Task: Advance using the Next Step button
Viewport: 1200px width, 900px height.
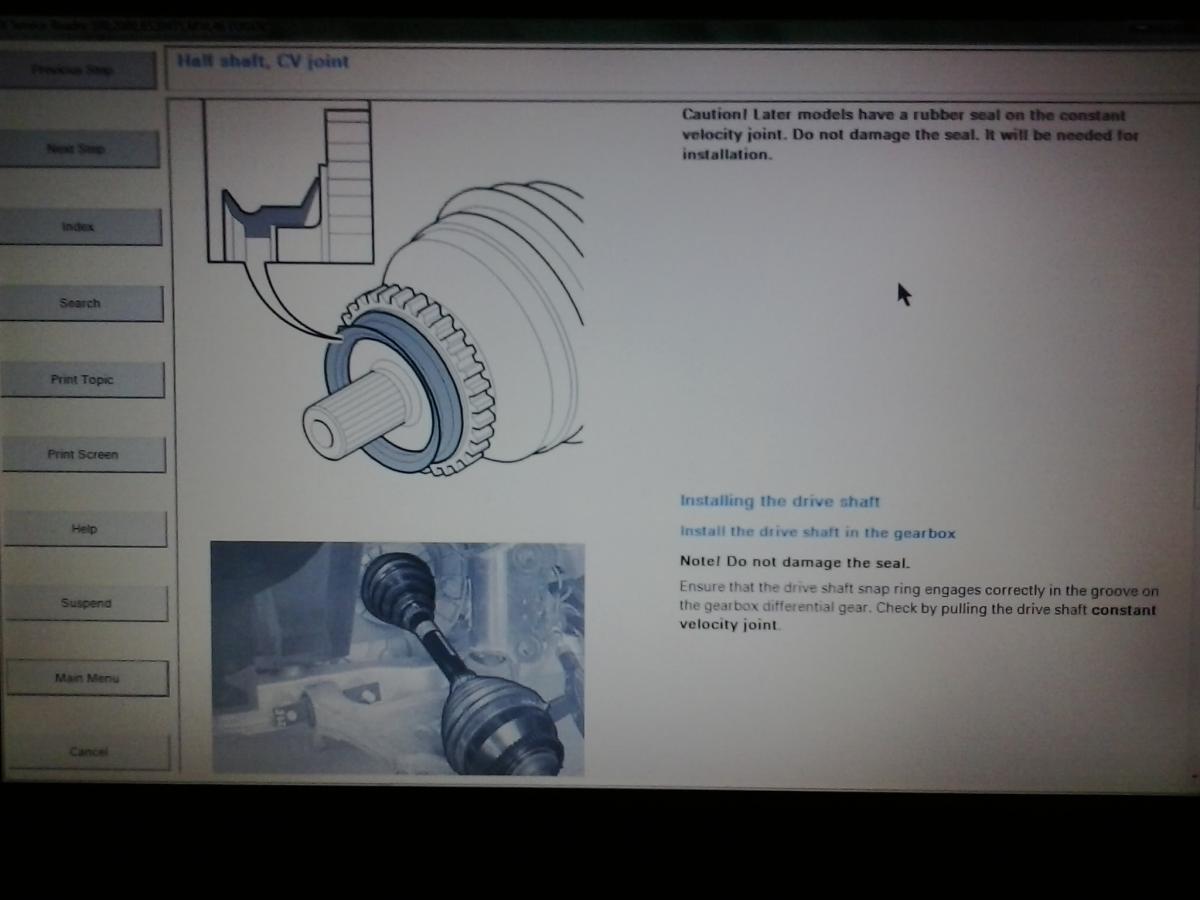Action: point(78,149)
